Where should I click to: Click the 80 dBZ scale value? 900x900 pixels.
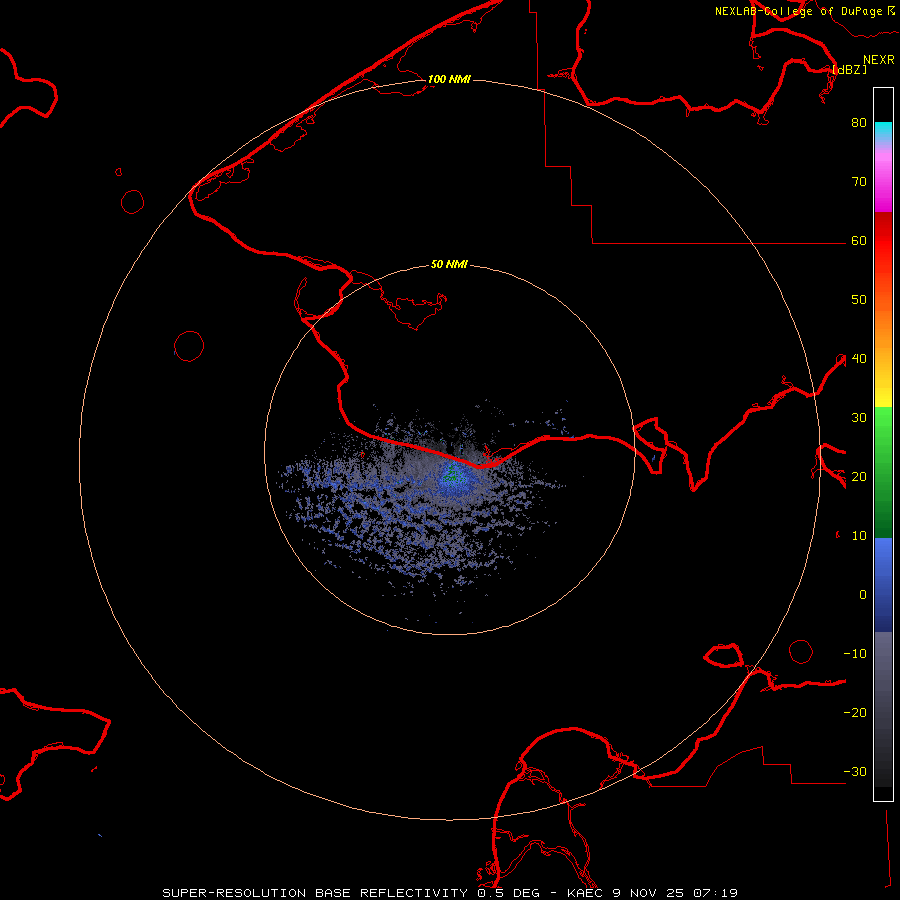(x=859, y=123)
